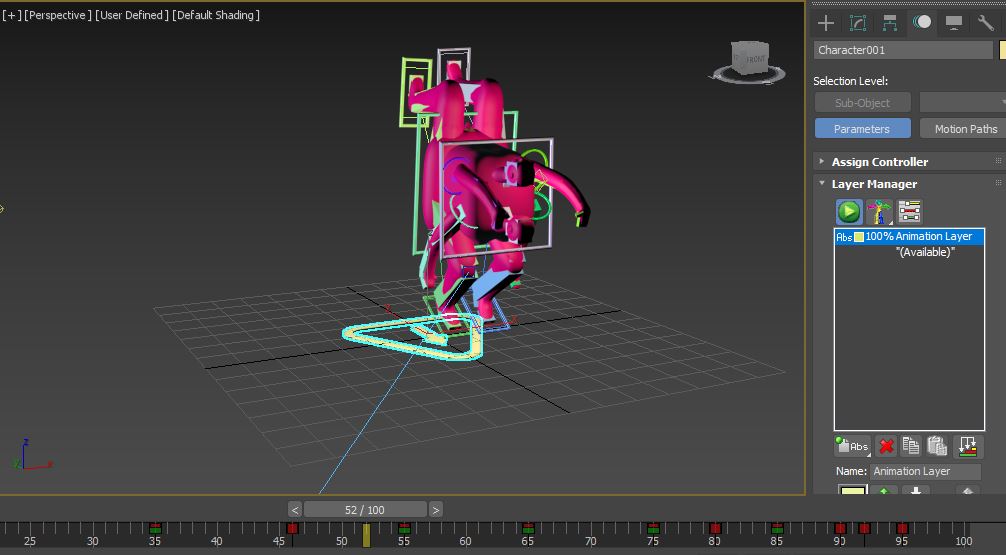Open the Default Shading viewport menu
The image size is (1006, 555).
click(x=216, y=15)
